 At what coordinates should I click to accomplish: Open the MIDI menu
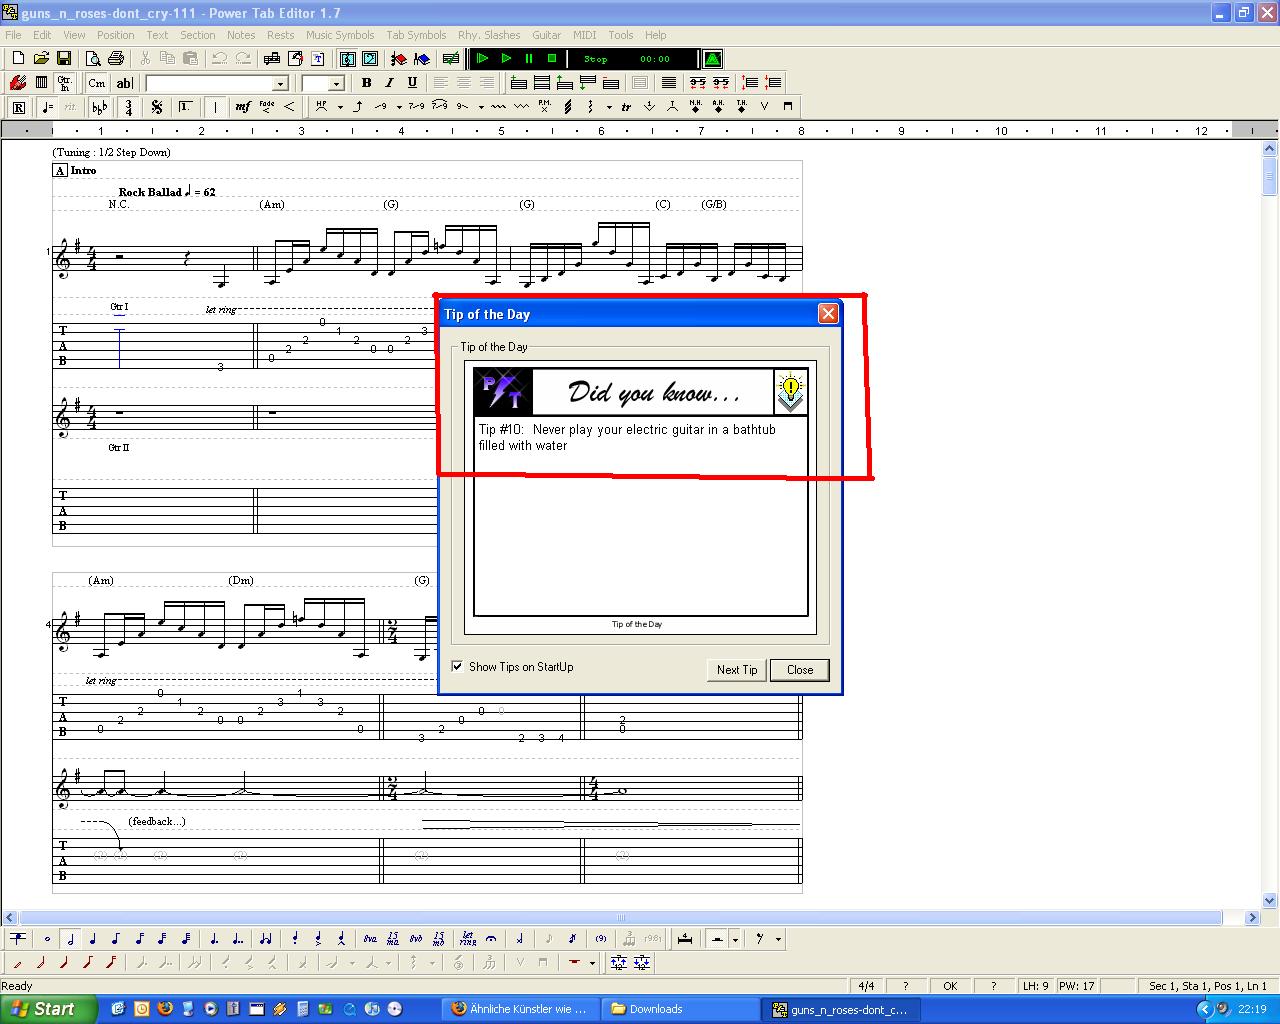point(584,35)
